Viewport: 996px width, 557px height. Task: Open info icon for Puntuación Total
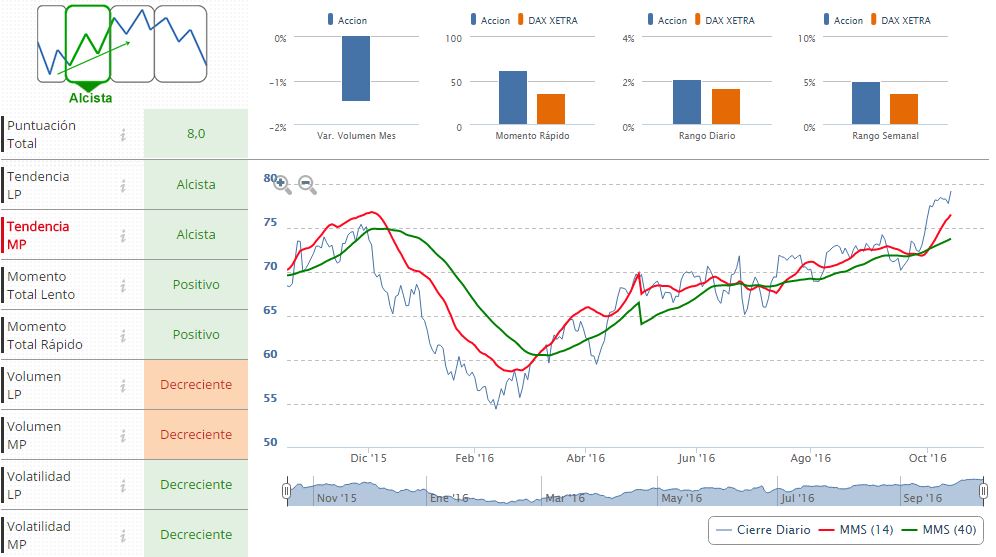tap(123, 135)
